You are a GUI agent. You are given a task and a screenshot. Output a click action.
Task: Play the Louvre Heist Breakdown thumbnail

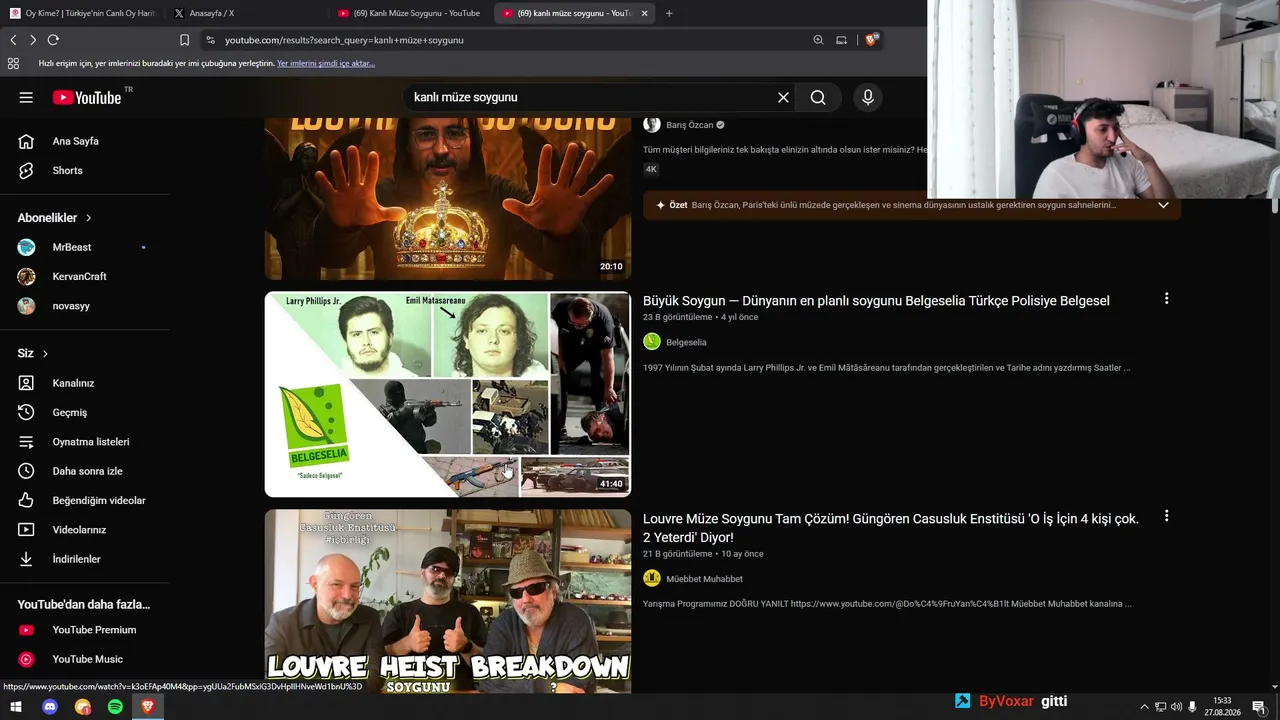pos(448,601)
